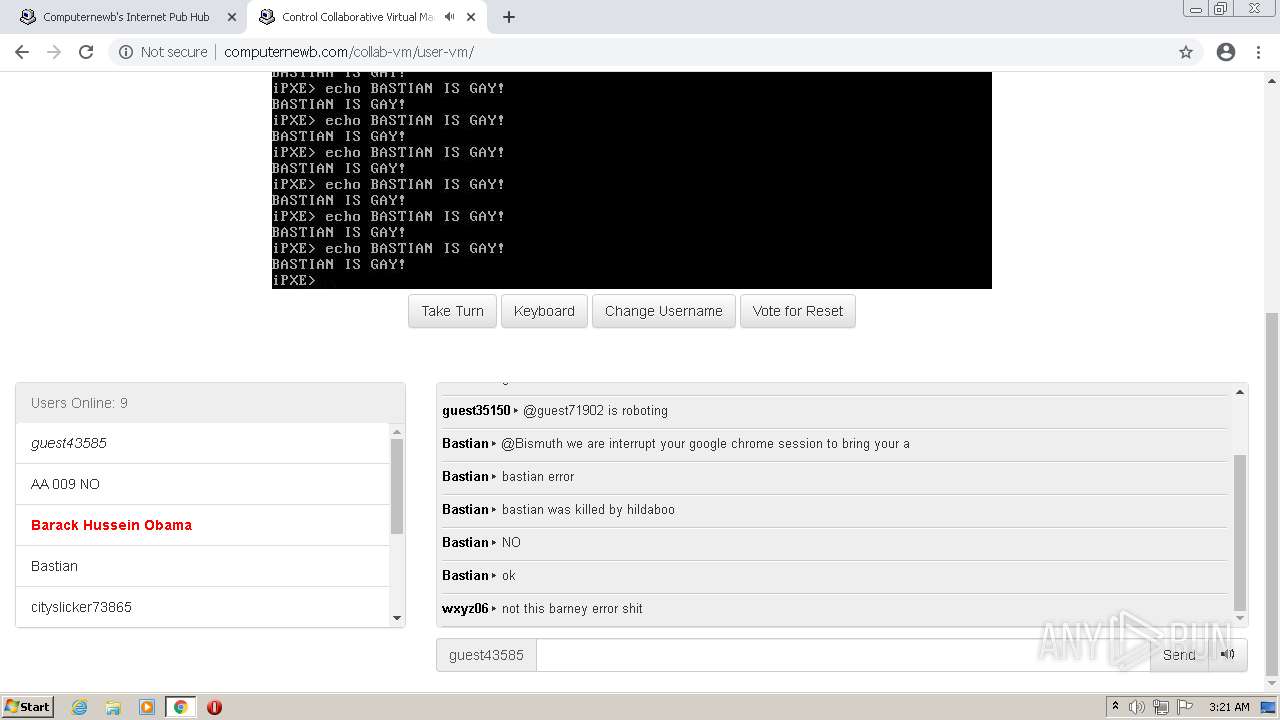Click the taskbar clock 3:21 AM
This screenshot has width=1280, height=720.
pos(1229,707)
